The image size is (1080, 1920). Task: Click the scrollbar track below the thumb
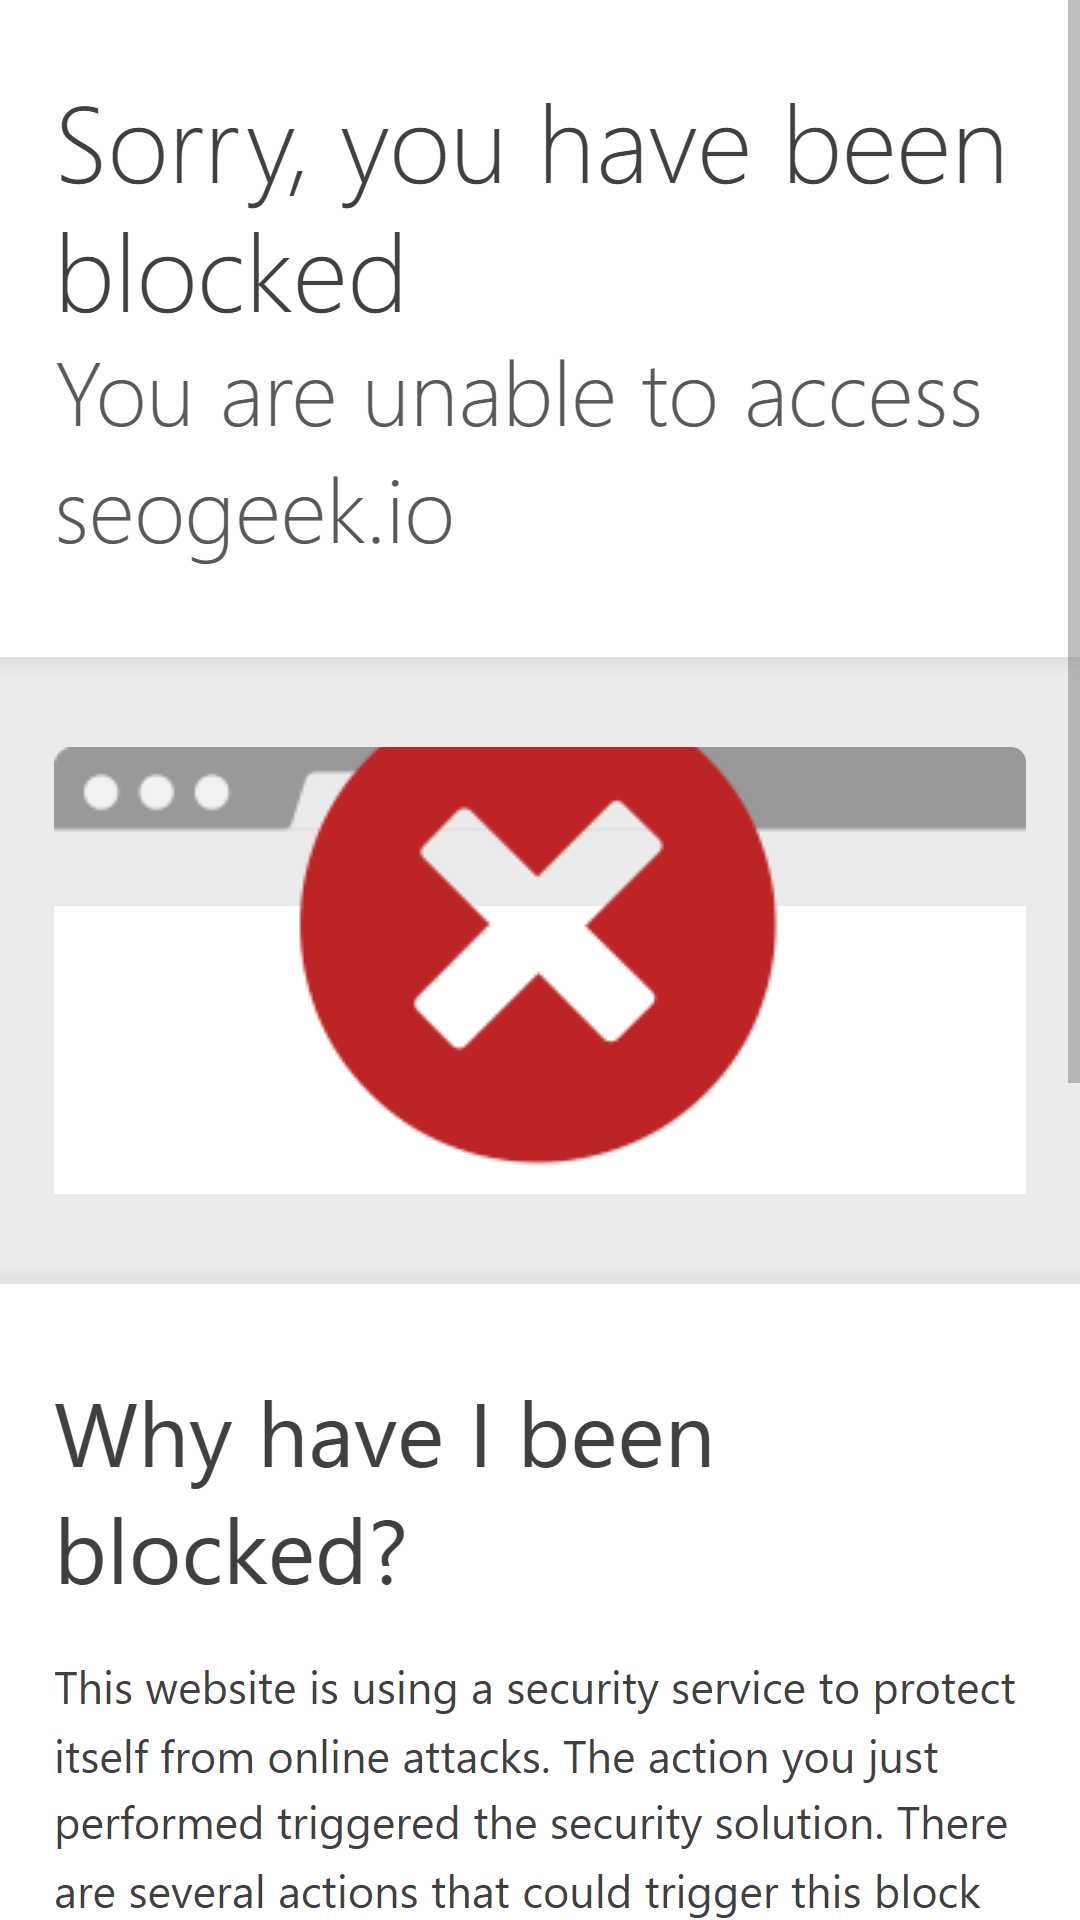(x=1074, y=1500)
